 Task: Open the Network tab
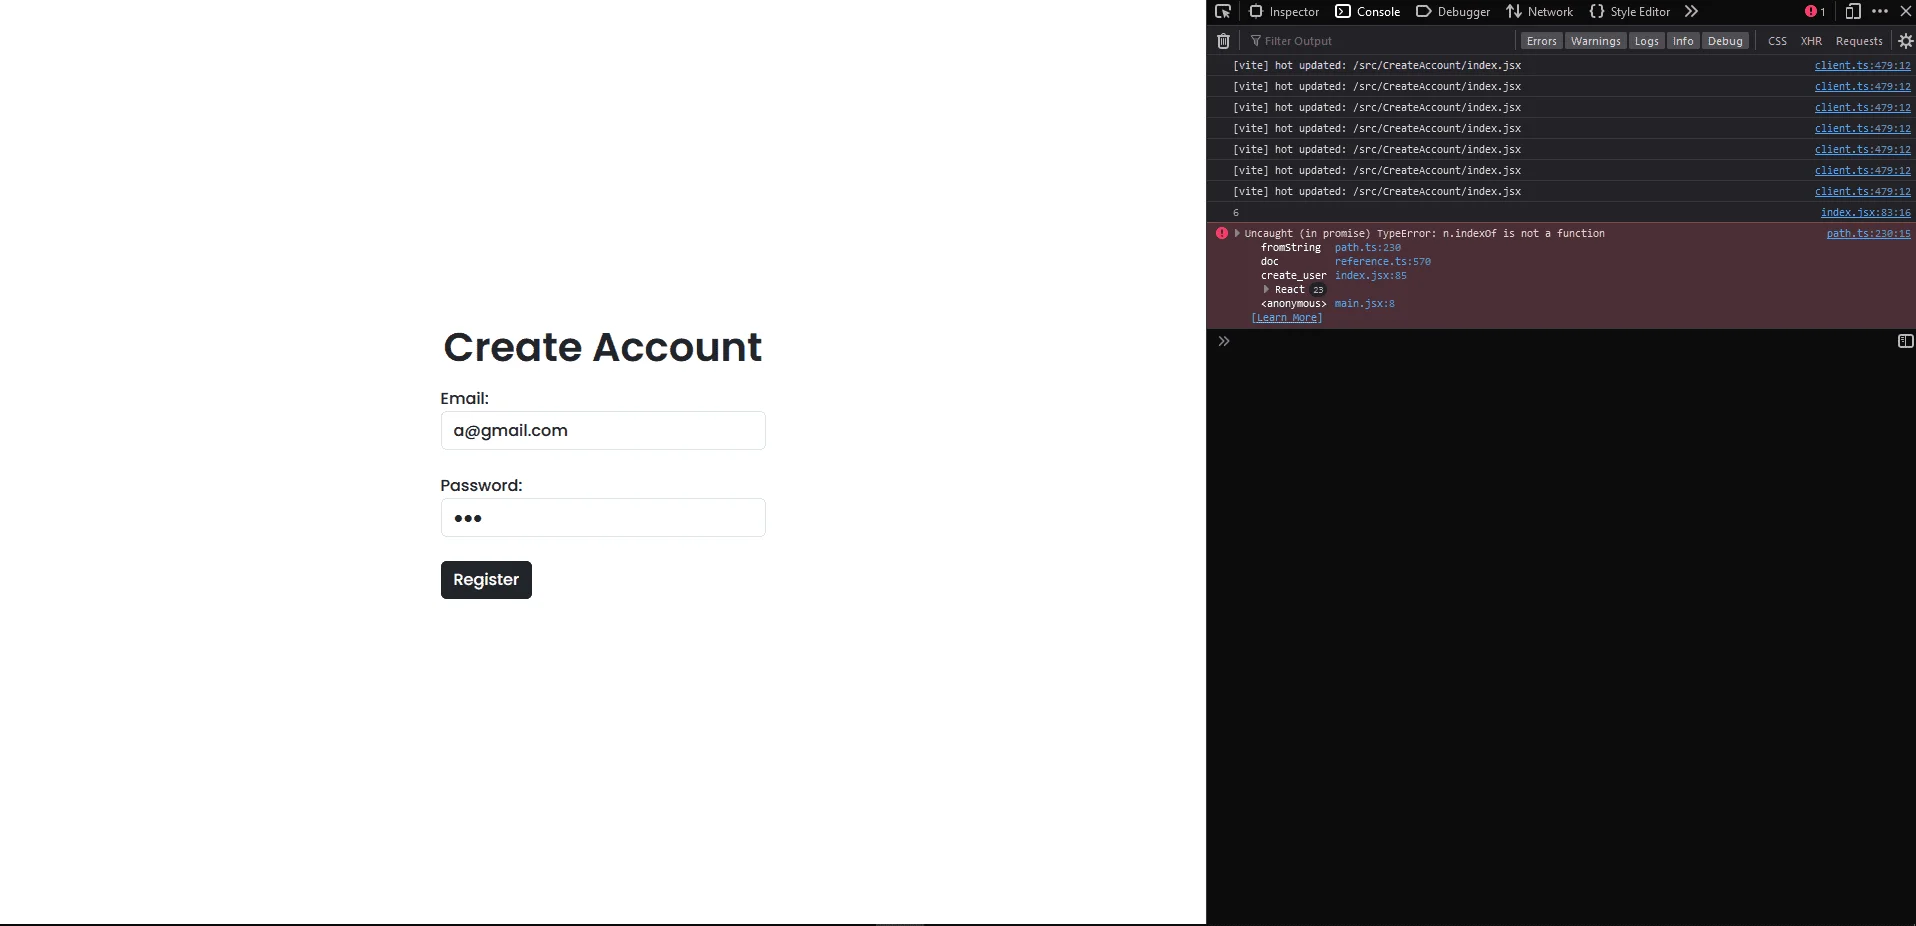pyautogui.click(x=1539, y=12)
